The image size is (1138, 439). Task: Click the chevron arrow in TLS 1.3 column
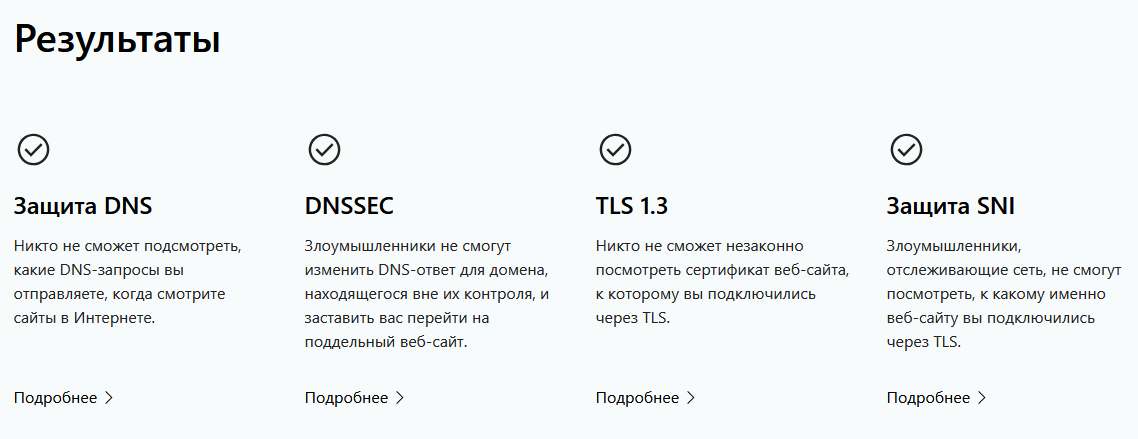pyautogui.click(x=691, y=398)
